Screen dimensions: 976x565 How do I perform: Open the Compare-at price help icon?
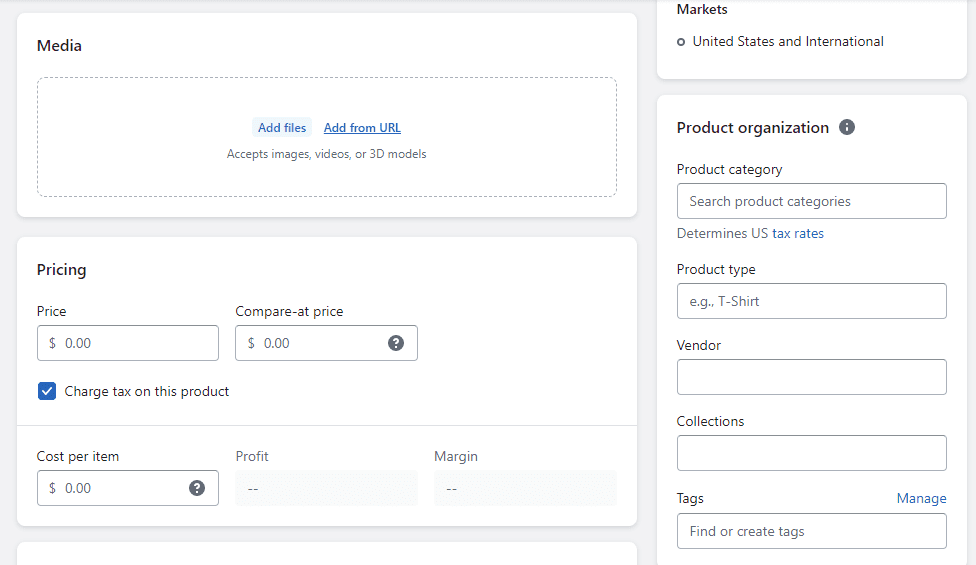pyautogui.click(x=396, y=343)
